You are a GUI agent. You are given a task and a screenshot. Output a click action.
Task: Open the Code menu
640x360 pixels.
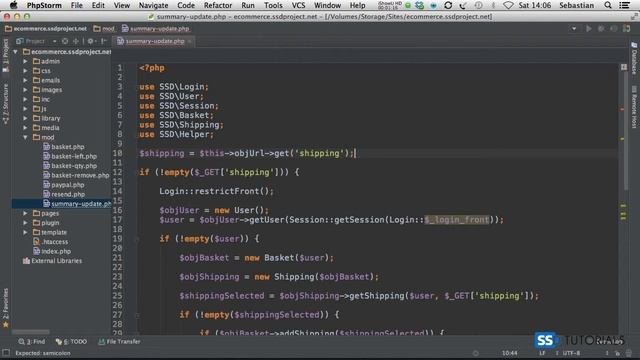186,5
